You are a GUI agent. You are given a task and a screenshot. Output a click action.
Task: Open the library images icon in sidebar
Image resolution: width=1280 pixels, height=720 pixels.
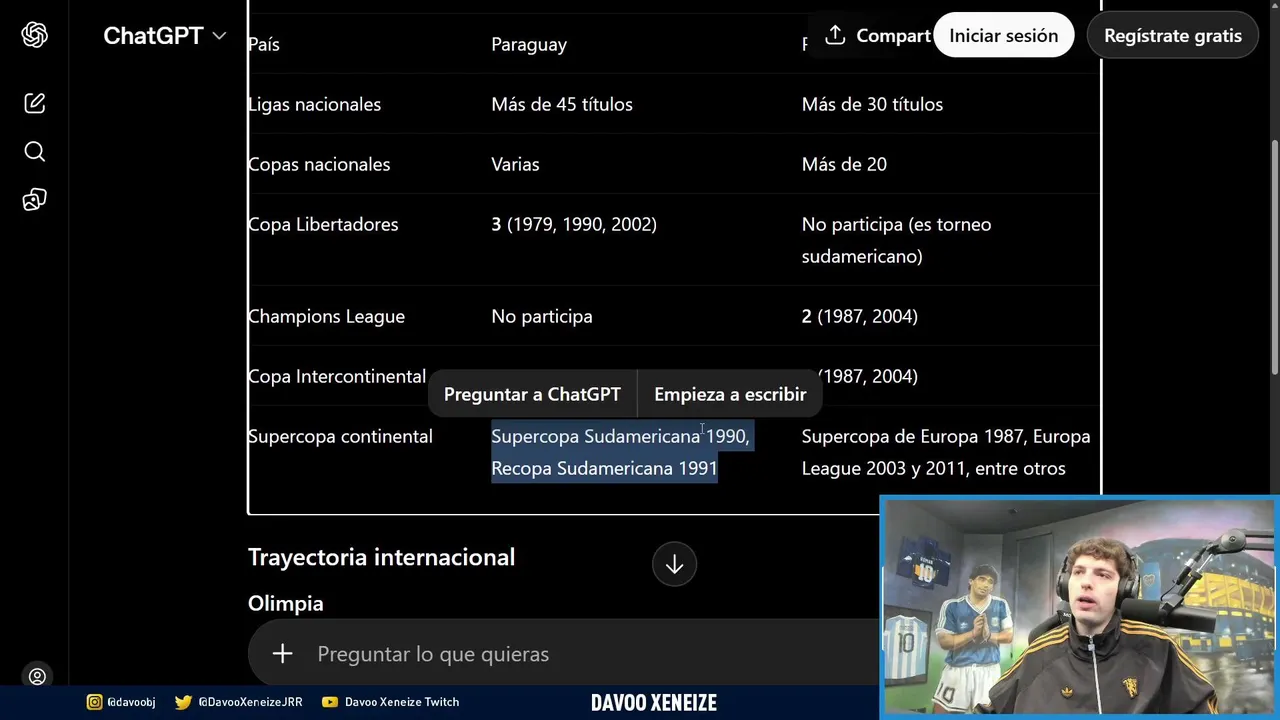(35, 200)
